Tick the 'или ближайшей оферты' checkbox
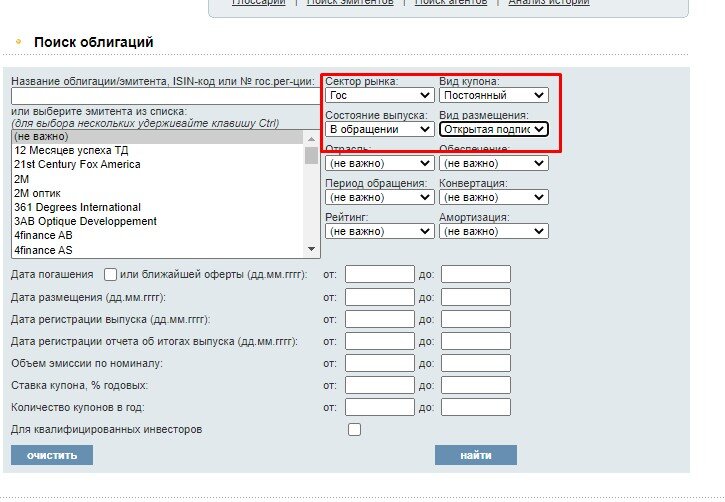 click(110, 275)
